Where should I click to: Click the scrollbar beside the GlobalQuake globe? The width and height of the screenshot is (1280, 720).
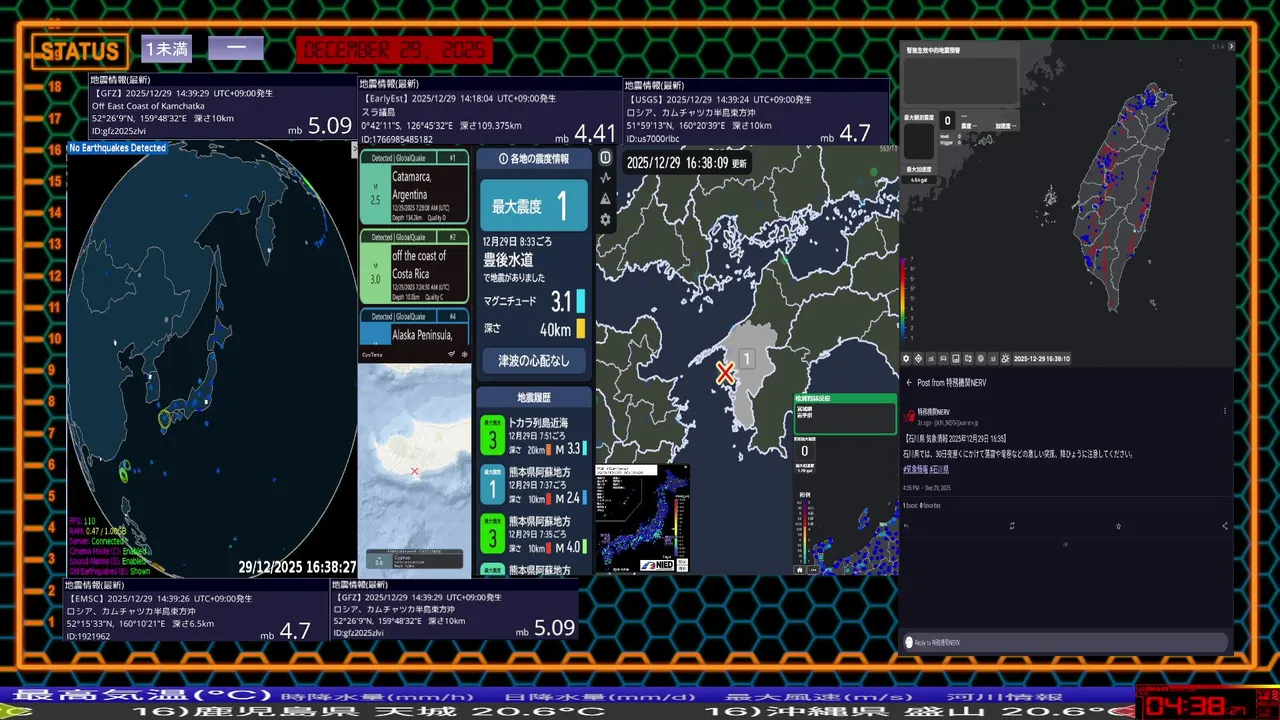354,150
